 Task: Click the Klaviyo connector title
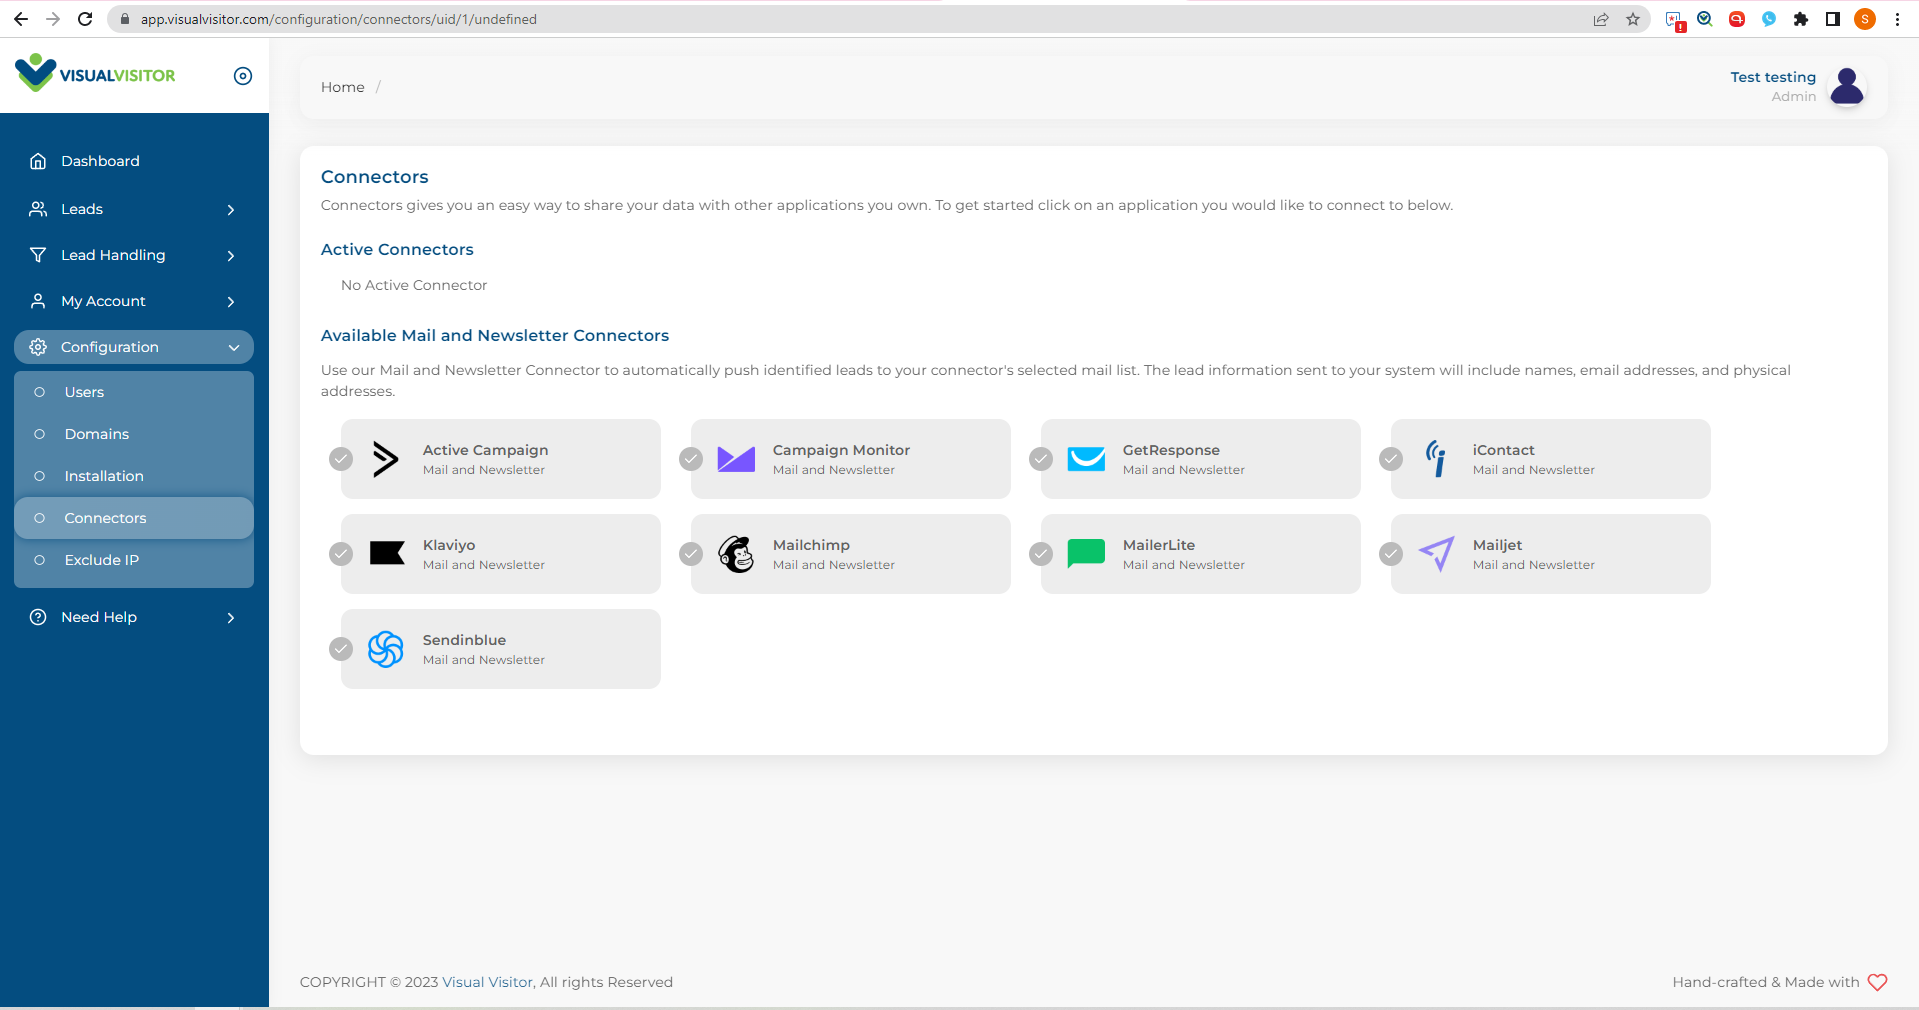pos(449,545)
